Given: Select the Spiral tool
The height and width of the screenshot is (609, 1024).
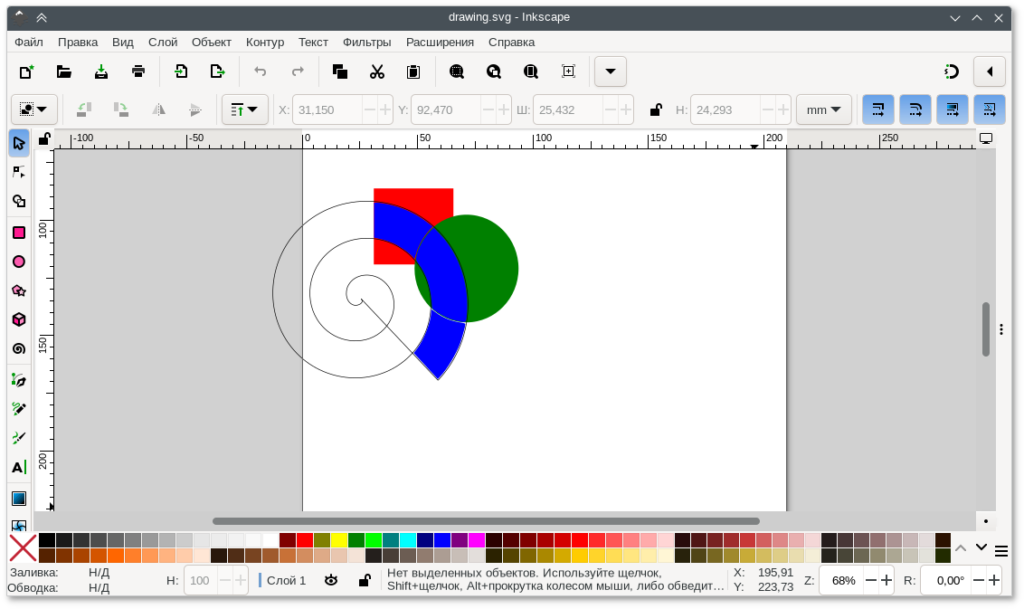Looking at the screenshot, I should coord(19,349).
